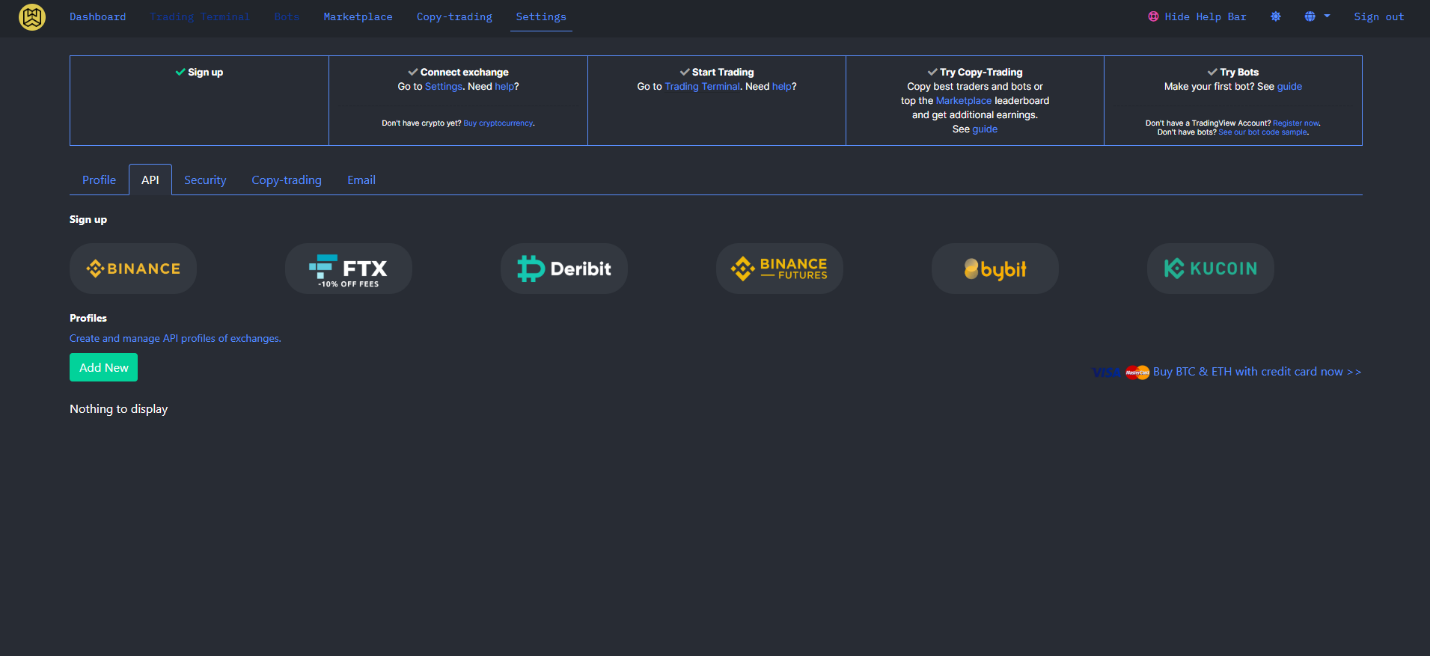This screenshot has height=656, width=1430.
Task: Click help link in Connect exchange box
Action: pyautogui.click(x=504, y=86)
